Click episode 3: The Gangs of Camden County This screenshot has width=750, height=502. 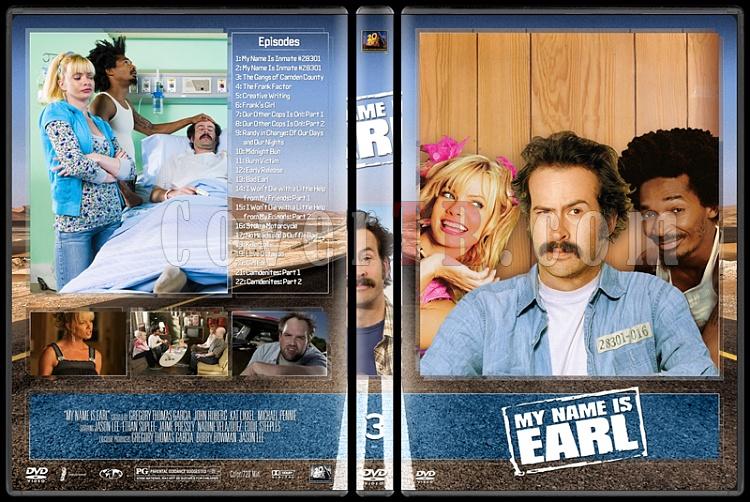tap(279, 77)
